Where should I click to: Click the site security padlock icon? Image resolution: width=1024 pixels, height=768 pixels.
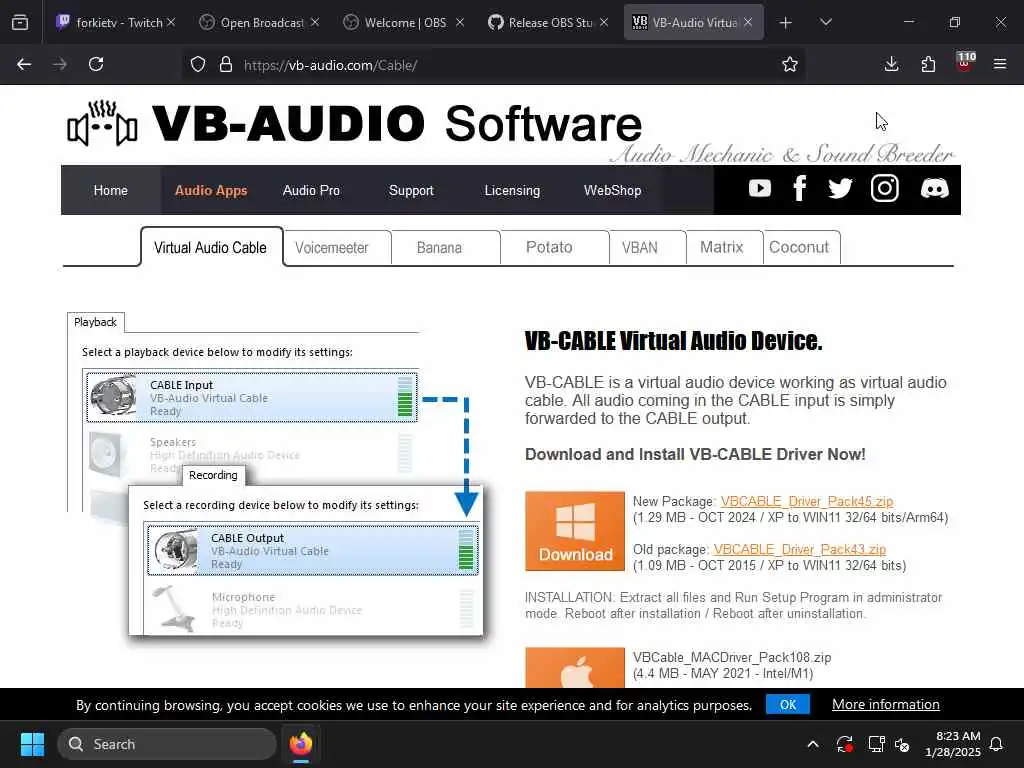(226, 64)
